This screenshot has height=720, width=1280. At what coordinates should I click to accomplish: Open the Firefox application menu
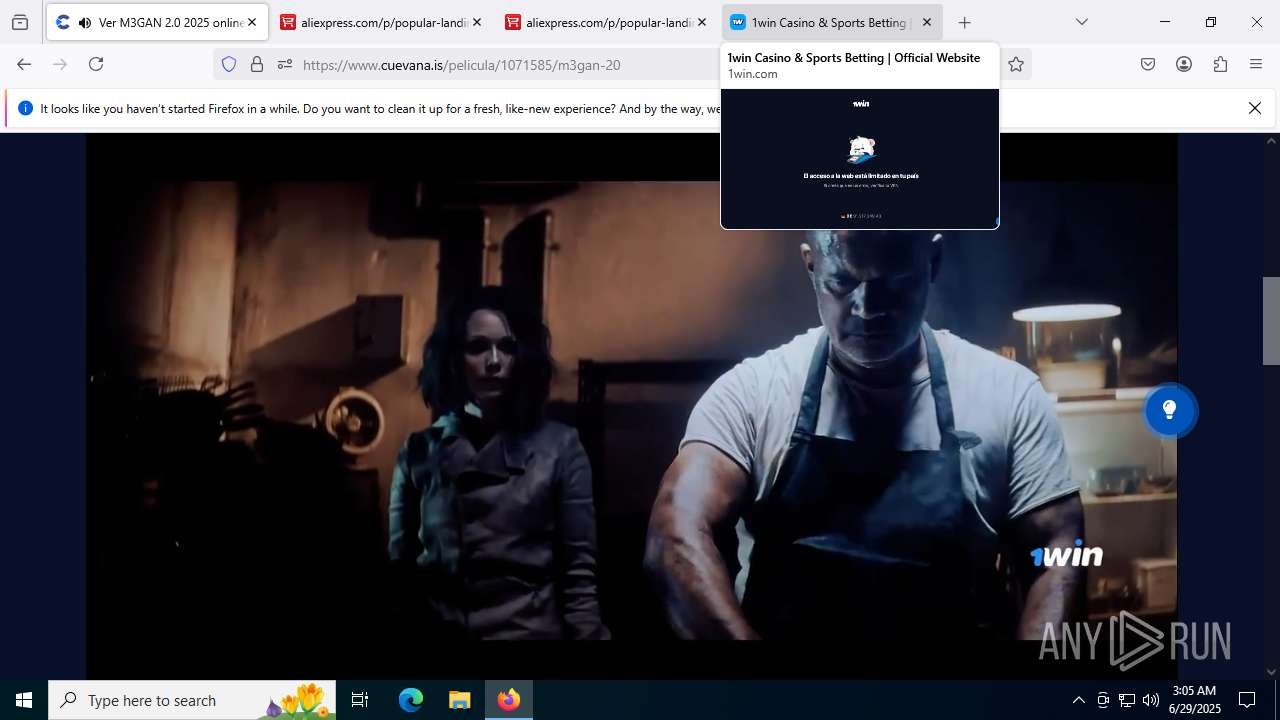point(1256,64)
